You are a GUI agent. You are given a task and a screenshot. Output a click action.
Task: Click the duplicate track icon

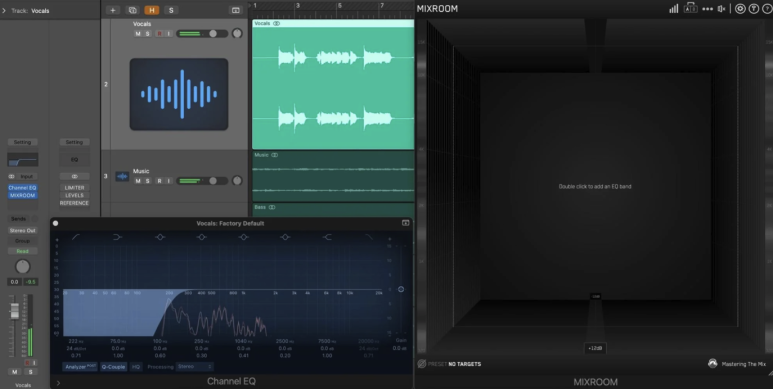point(133,10)
